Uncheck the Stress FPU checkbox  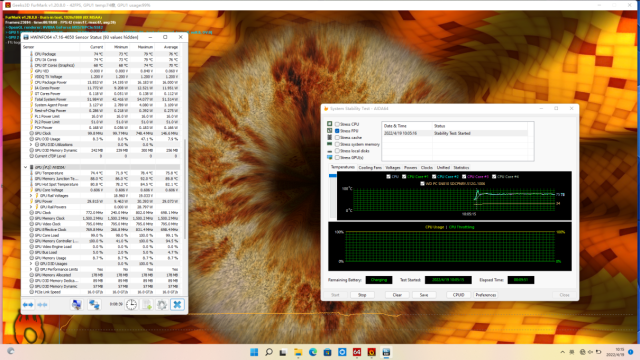337,131
